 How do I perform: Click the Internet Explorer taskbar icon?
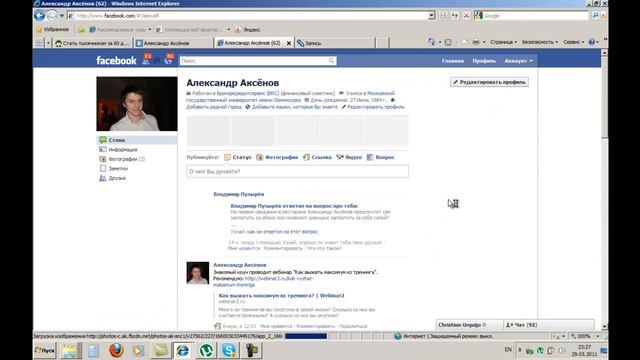(x=182, y=350)
